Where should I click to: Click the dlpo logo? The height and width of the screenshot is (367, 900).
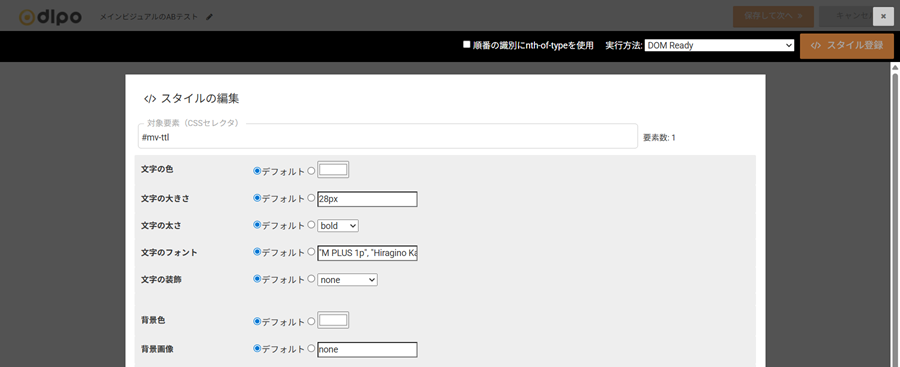[x=50, y=17]
